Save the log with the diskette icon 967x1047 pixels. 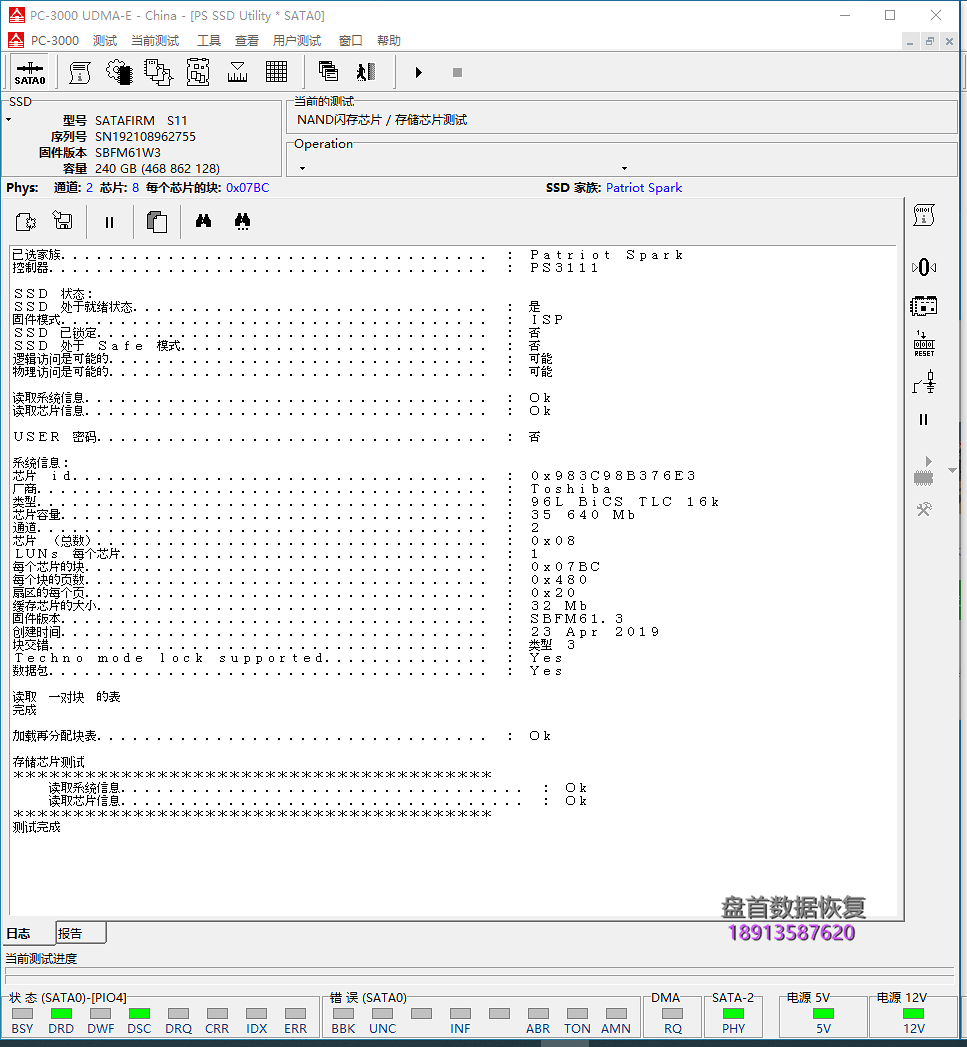(63, 221)
